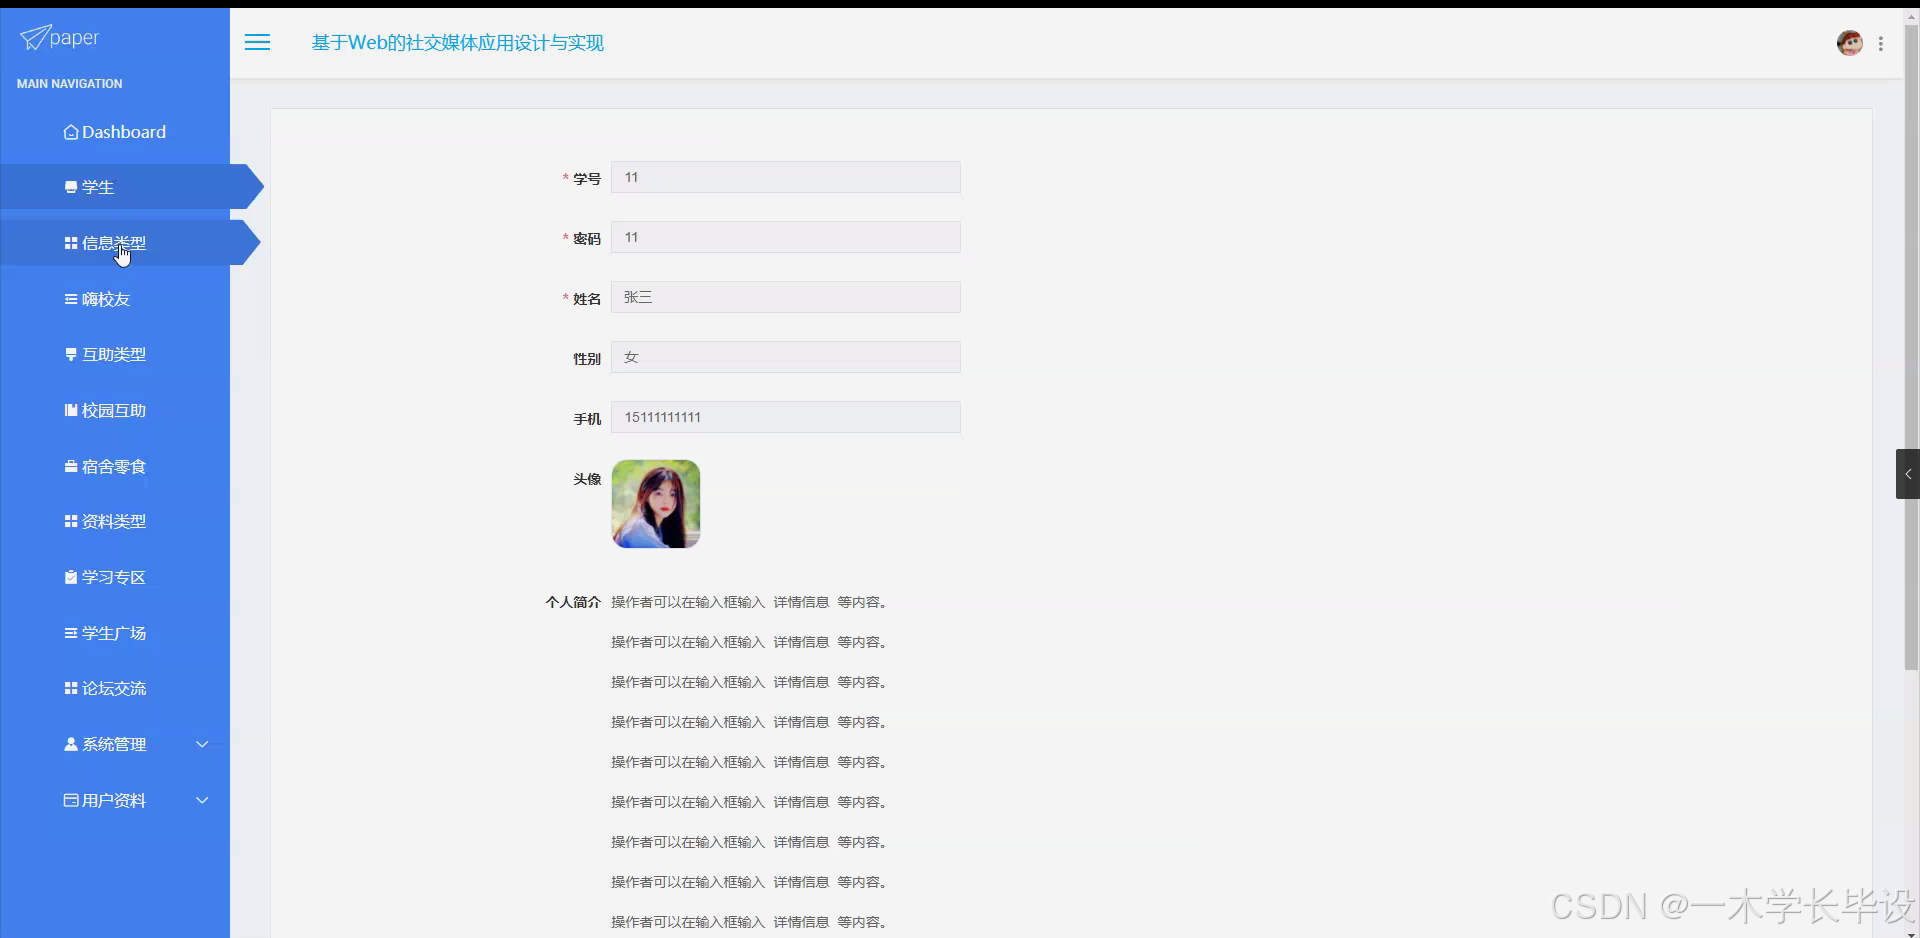Open the 嗨校友 section

pyautogui.click(x=106, y=298)
